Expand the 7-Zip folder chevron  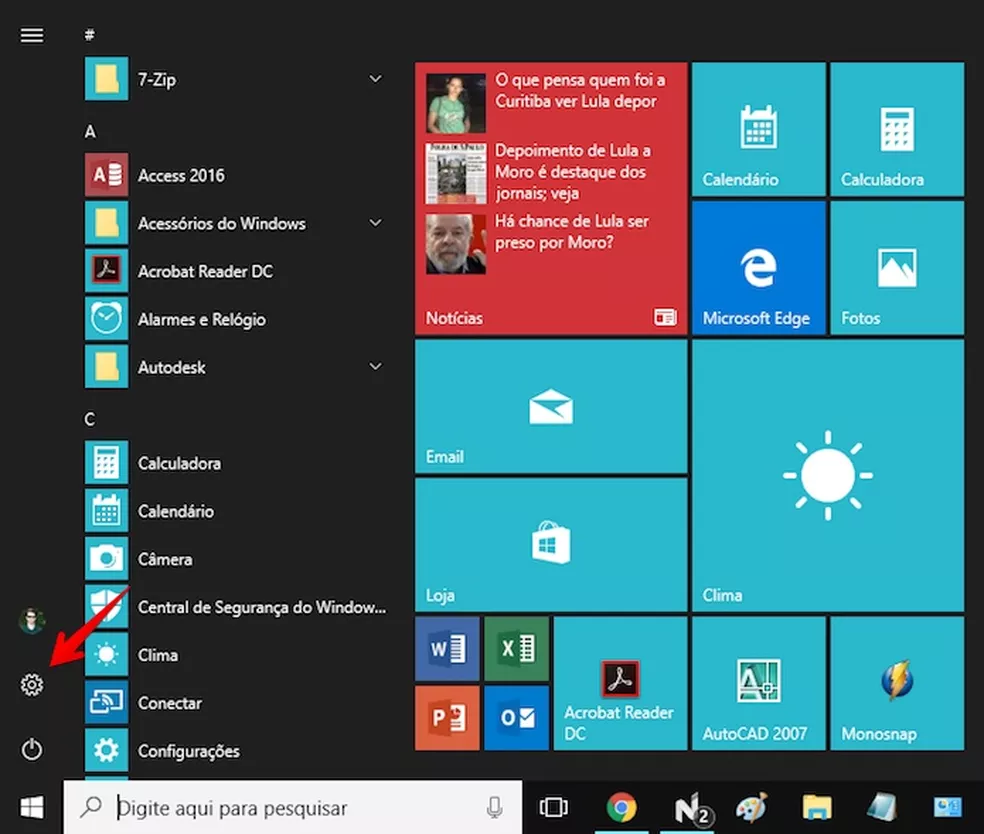375,79
